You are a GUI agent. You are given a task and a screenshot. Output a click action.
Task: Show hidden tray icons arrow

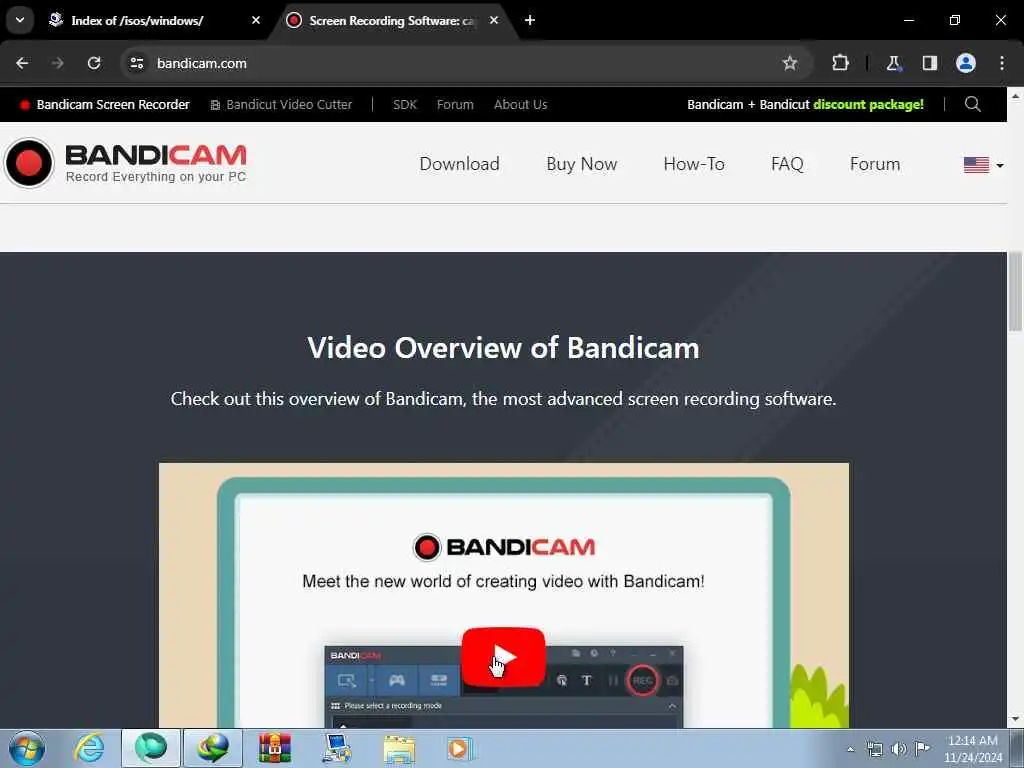850,749
